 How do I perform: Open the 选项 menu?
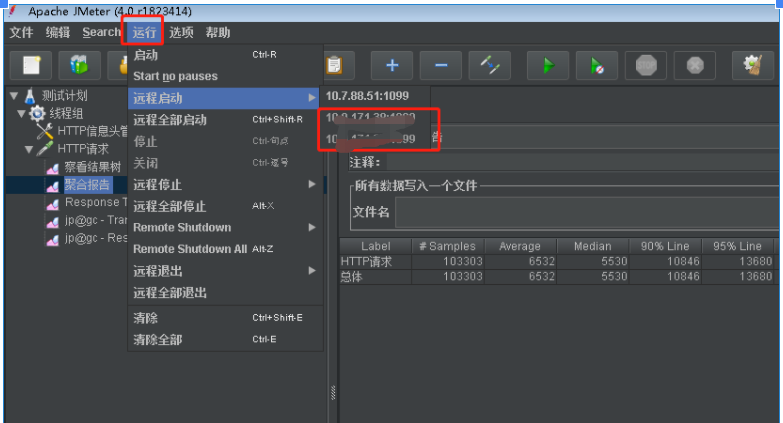tap(181, 32)
